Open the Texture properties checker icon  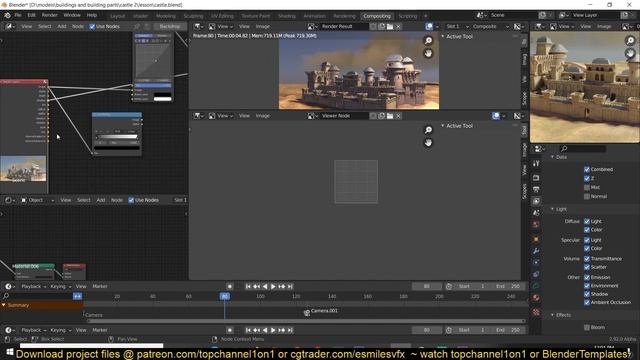pyautogui.click(x=536, y=312)
